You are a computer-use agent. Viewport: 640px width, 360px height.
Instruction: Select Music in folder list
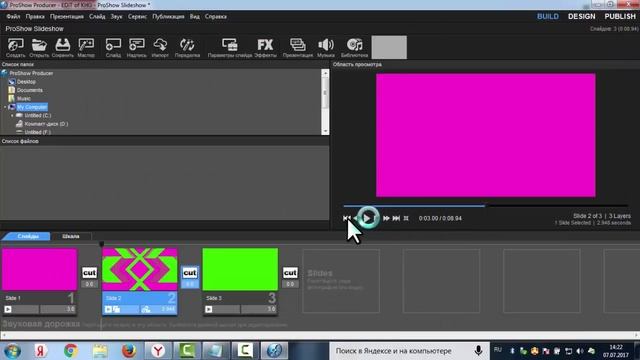[24, 99]
